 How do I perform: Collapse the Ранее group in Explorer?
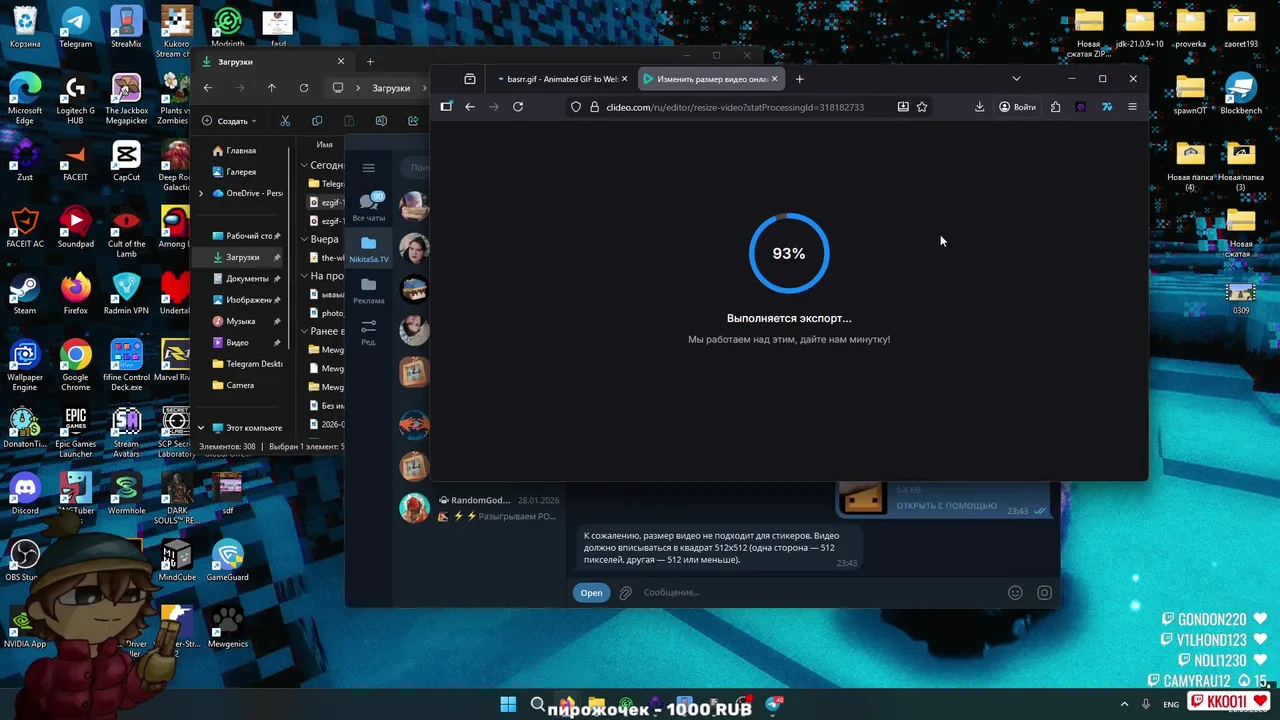click(x=304, y=331)
